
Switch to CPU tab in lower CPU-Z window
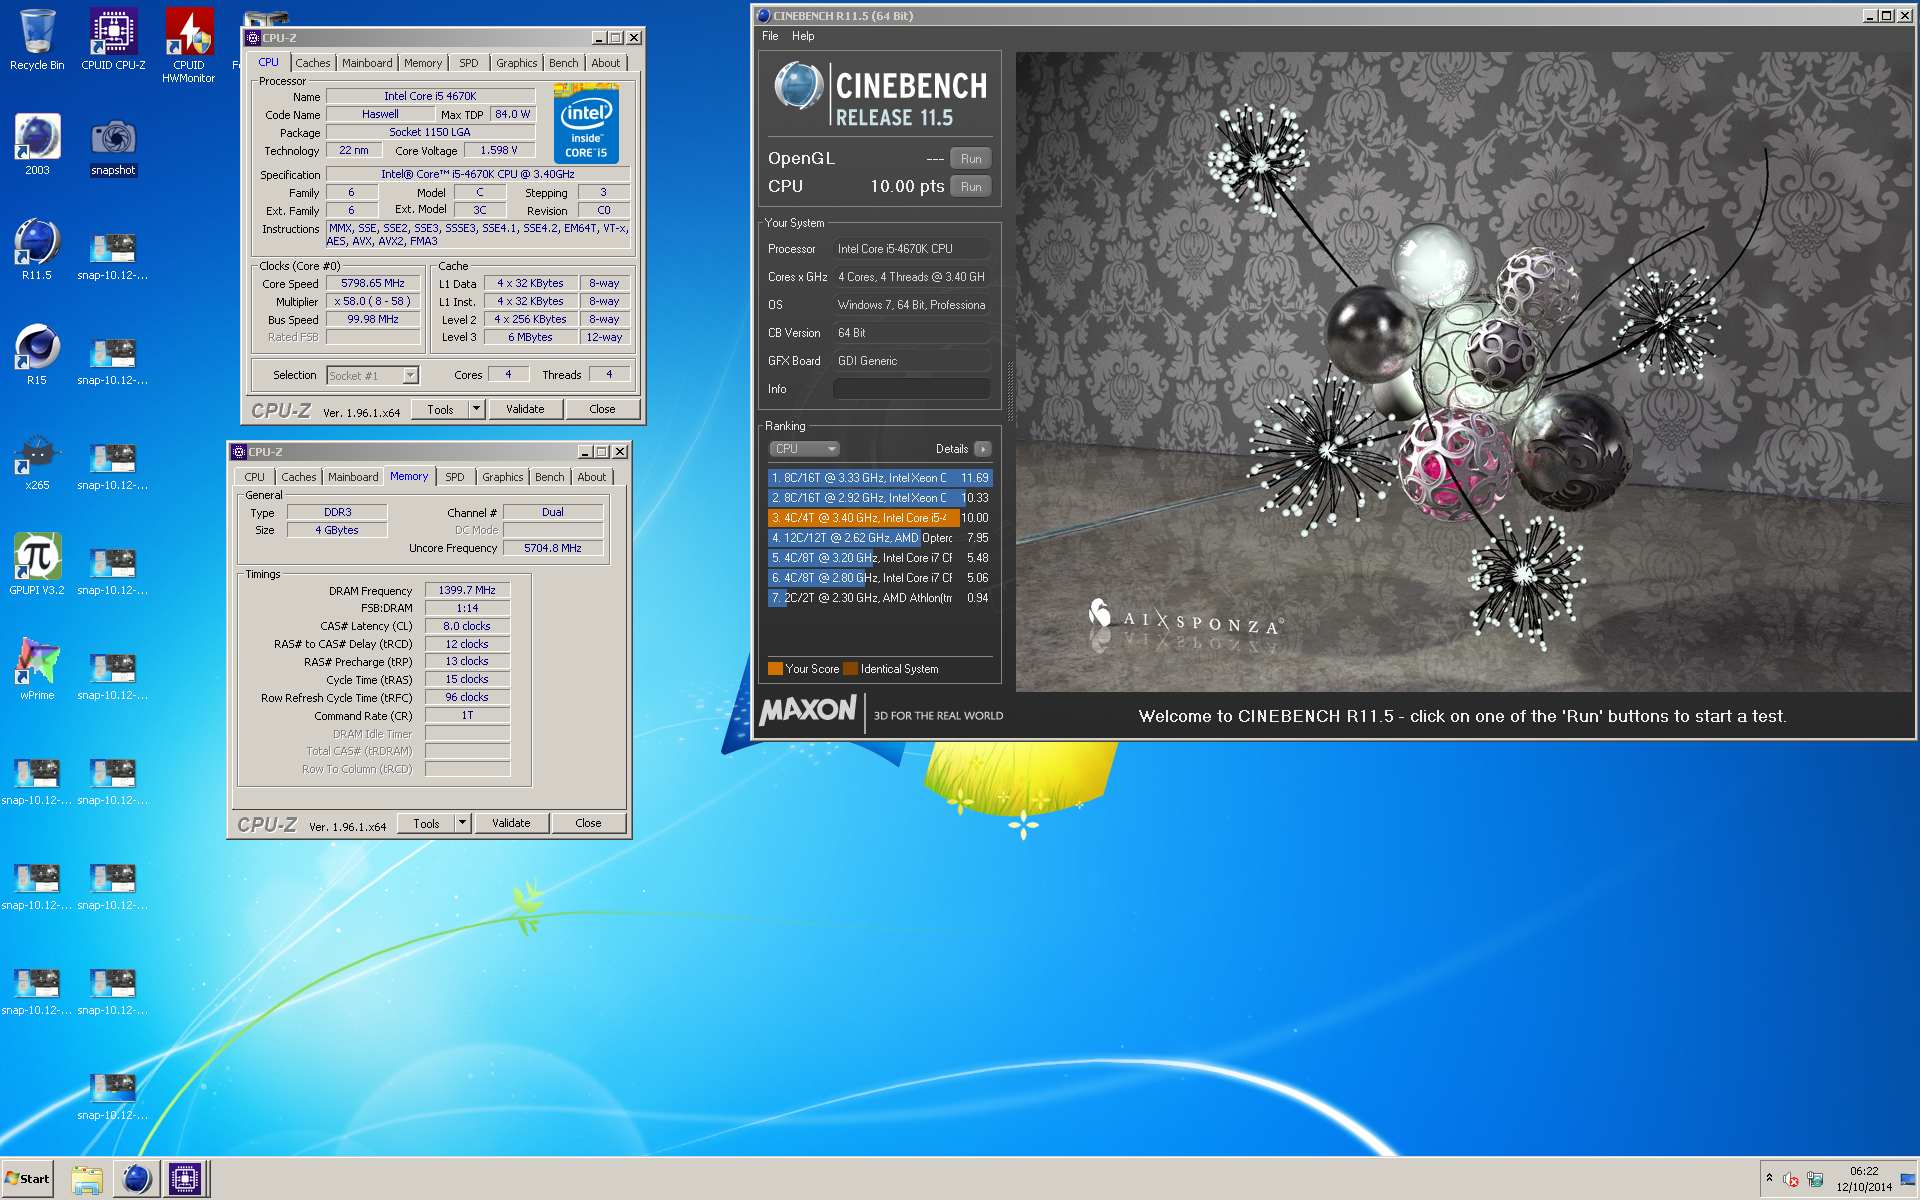(254, 478)
